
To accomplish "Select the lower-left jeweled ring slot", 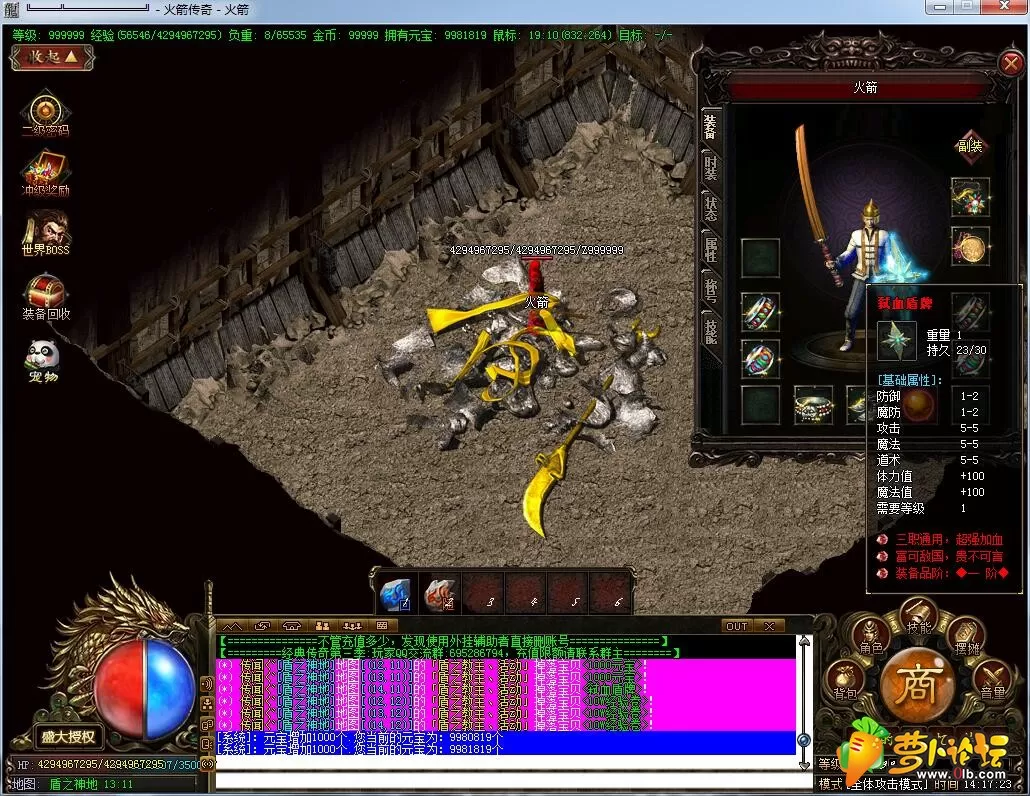I will (x=761, y=359).
